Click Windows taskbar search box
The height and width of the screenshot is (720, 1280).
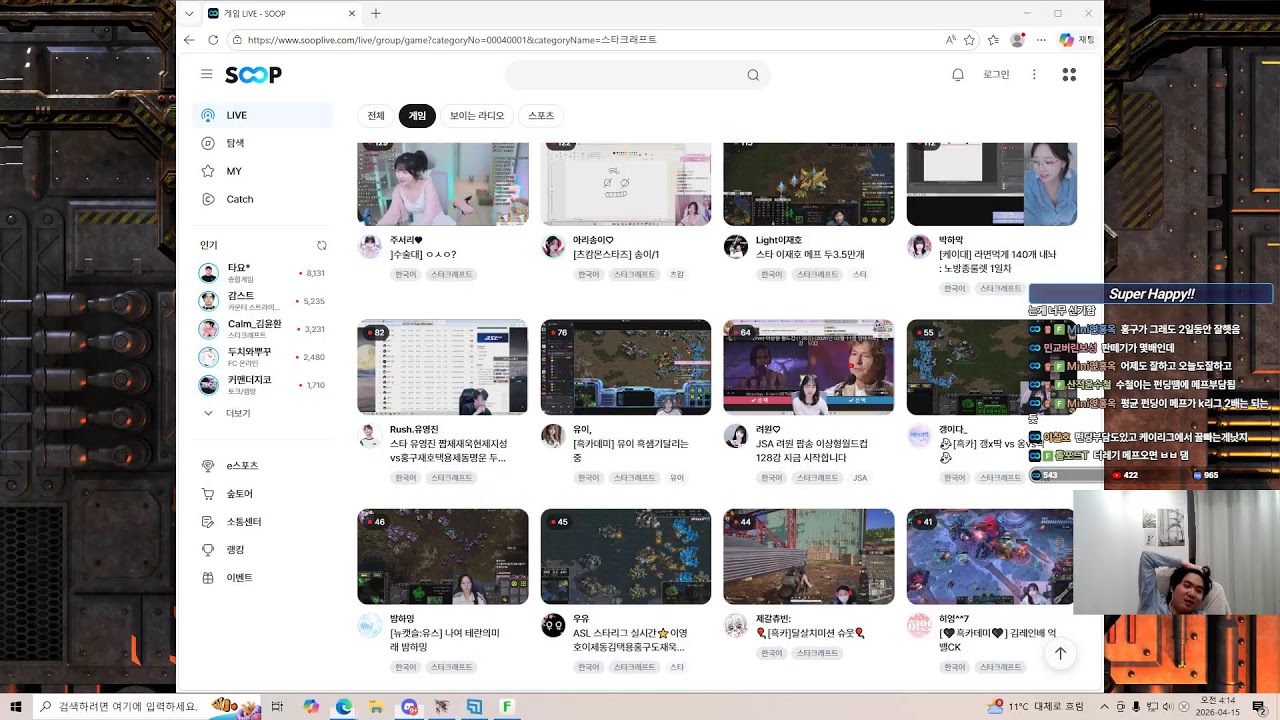[147, 707]
